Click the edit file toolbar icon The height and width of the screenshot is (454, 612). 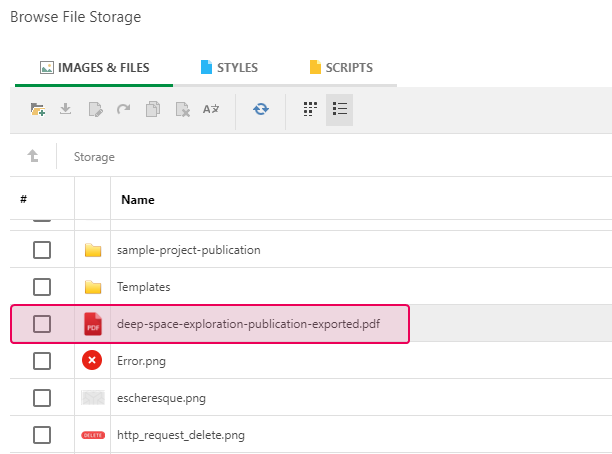tap(96, 109)
